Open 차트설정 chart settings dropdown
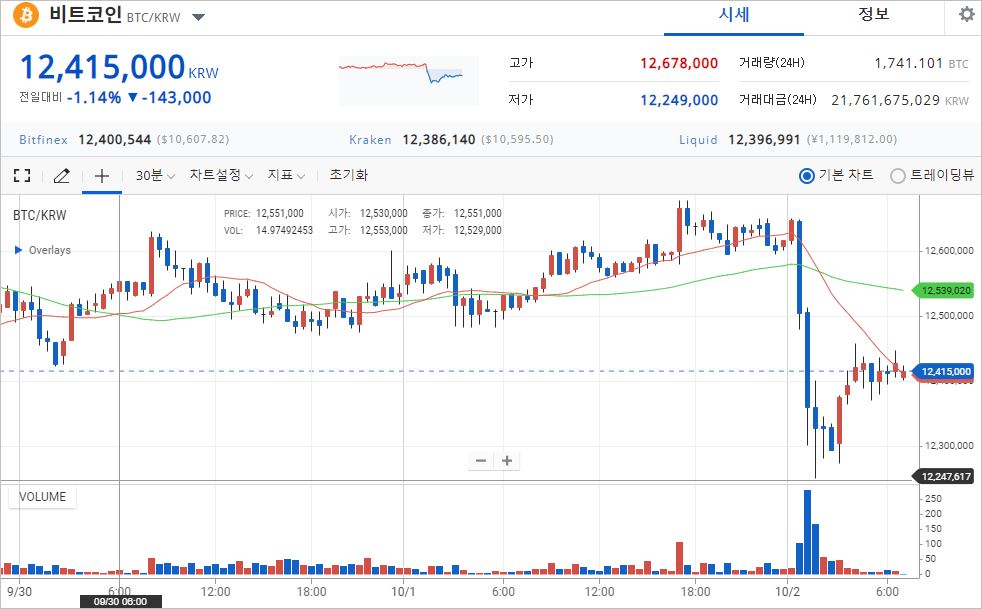 click(x=221, y=175)
